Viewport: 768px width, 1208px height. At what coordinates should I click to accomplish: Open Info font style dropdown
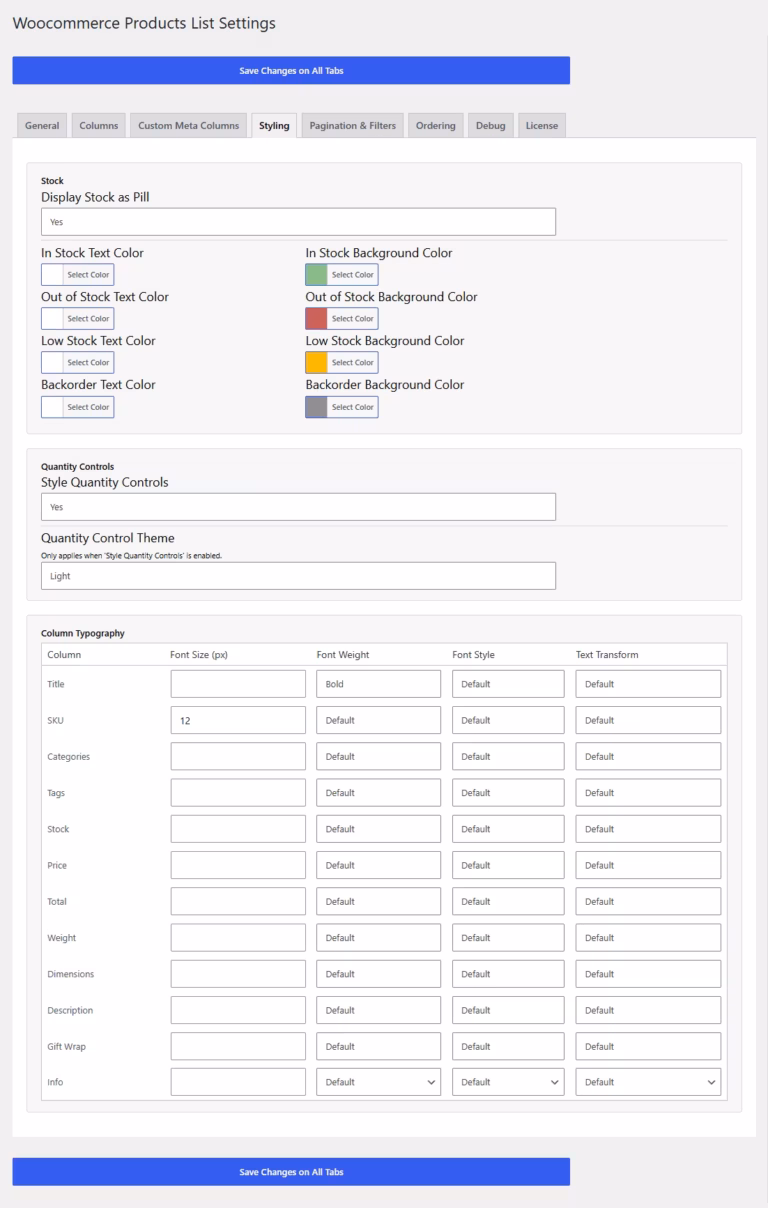pyautogui.click(x=508, y=1082)
